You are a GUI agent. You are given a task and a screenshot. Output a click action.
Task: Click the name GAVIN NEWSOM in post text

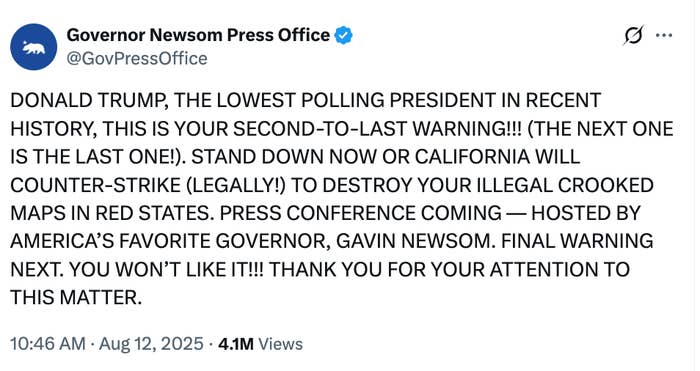pyautogui.click(x=413, y=241)
